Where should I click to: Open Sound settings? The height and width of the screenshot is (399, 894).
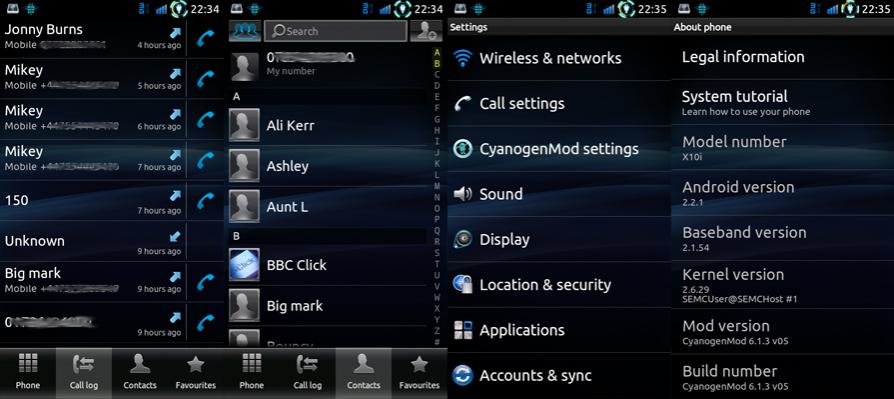tap(559, 194)
